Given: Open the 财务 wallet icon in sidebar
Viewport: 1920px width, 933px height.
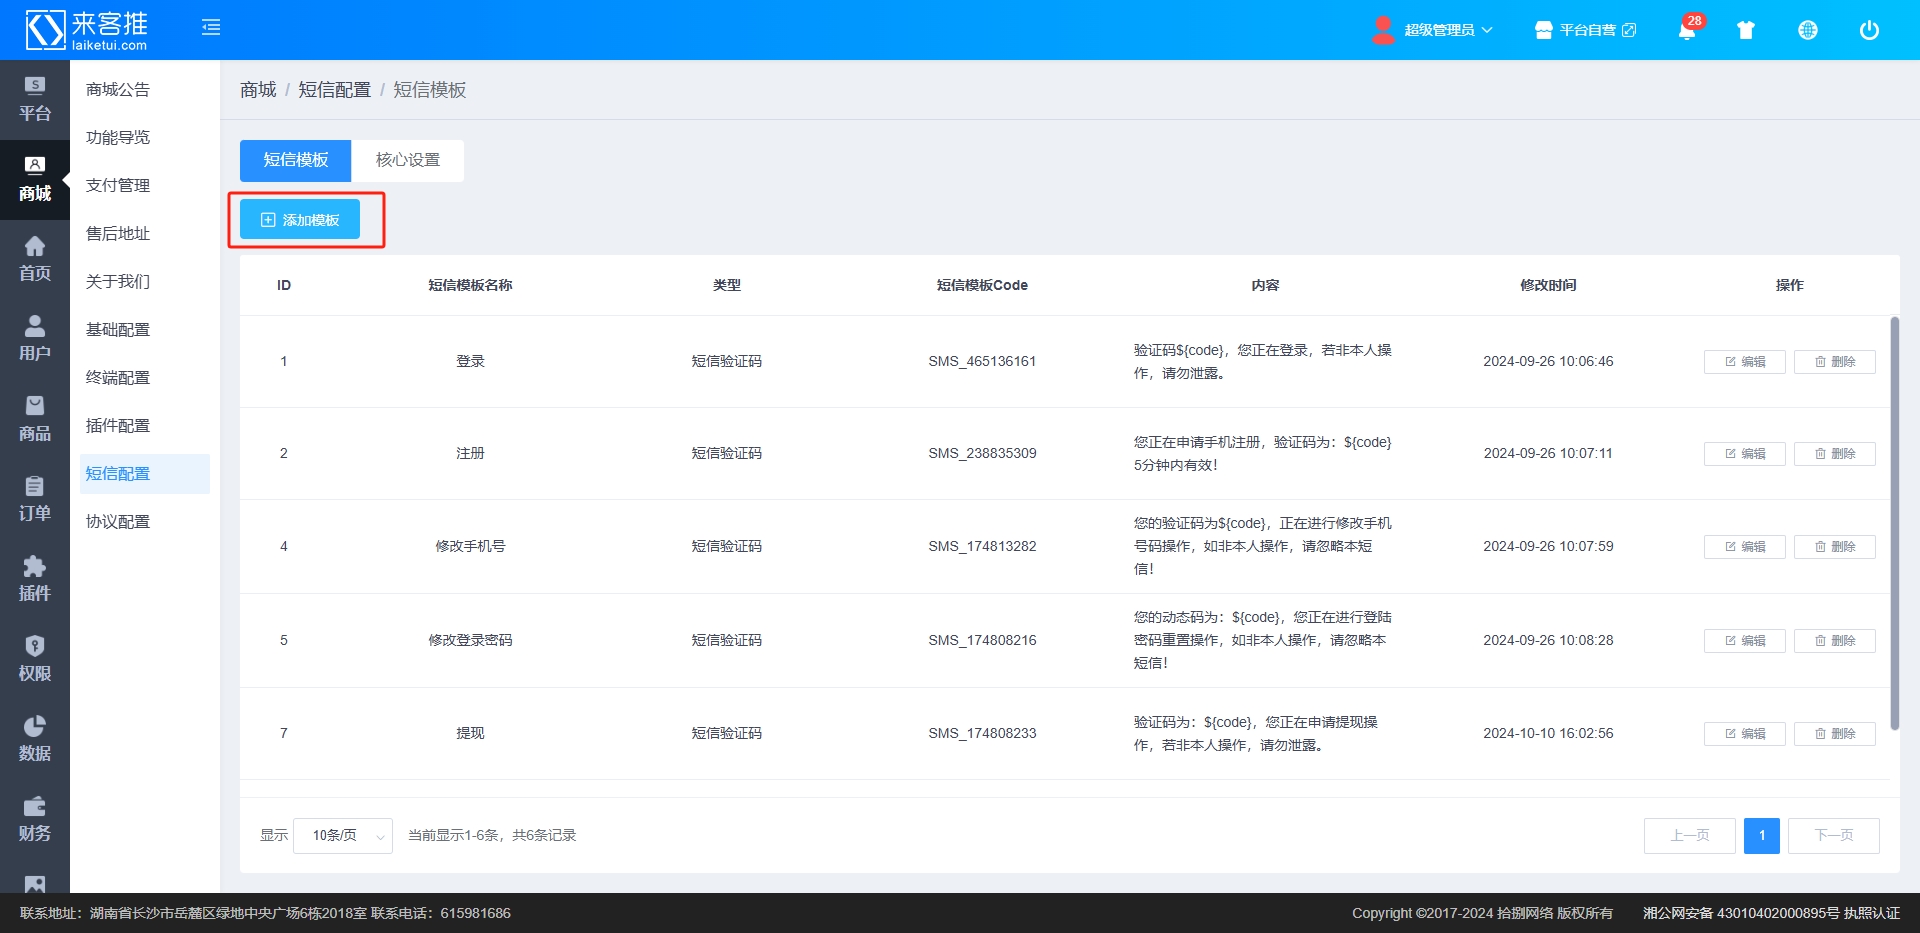Looking at the screenshot, I should click(35, 819).
